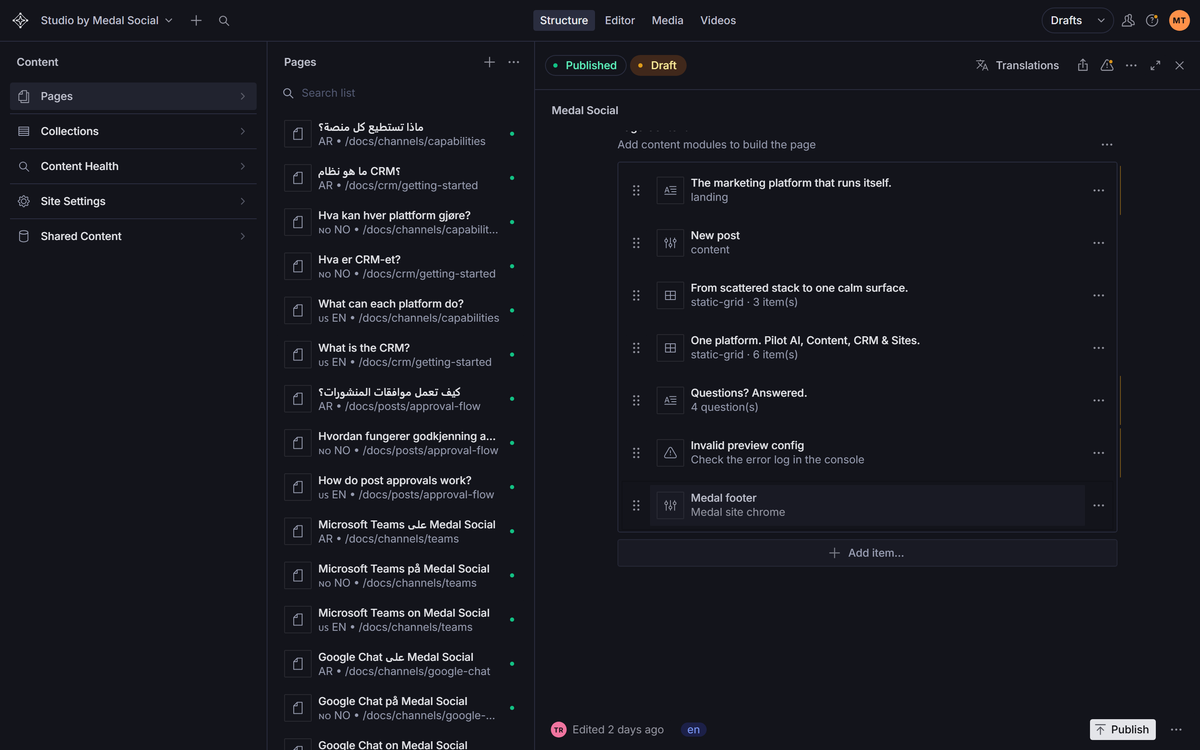Expand the Shared Content chevron arrow

[242, 236]
